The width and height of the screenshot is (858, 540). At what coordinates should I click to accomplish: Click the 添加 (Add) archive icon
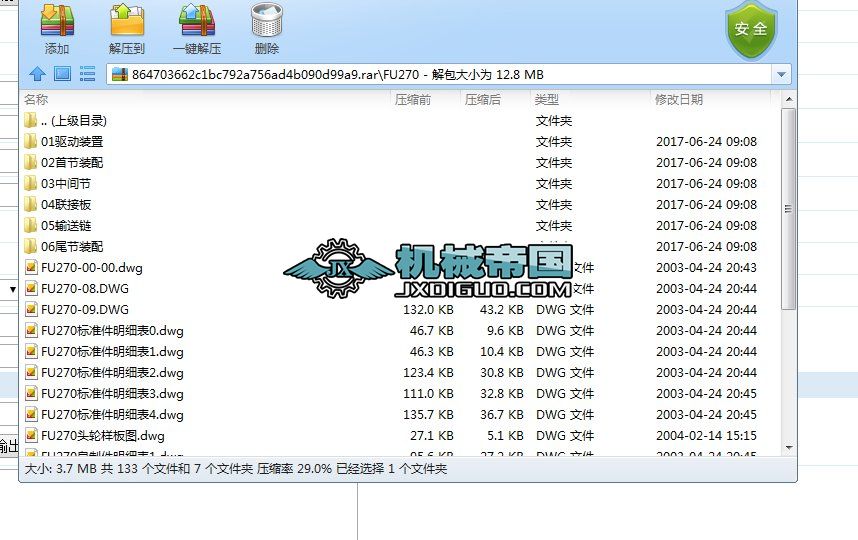point(57,20)
